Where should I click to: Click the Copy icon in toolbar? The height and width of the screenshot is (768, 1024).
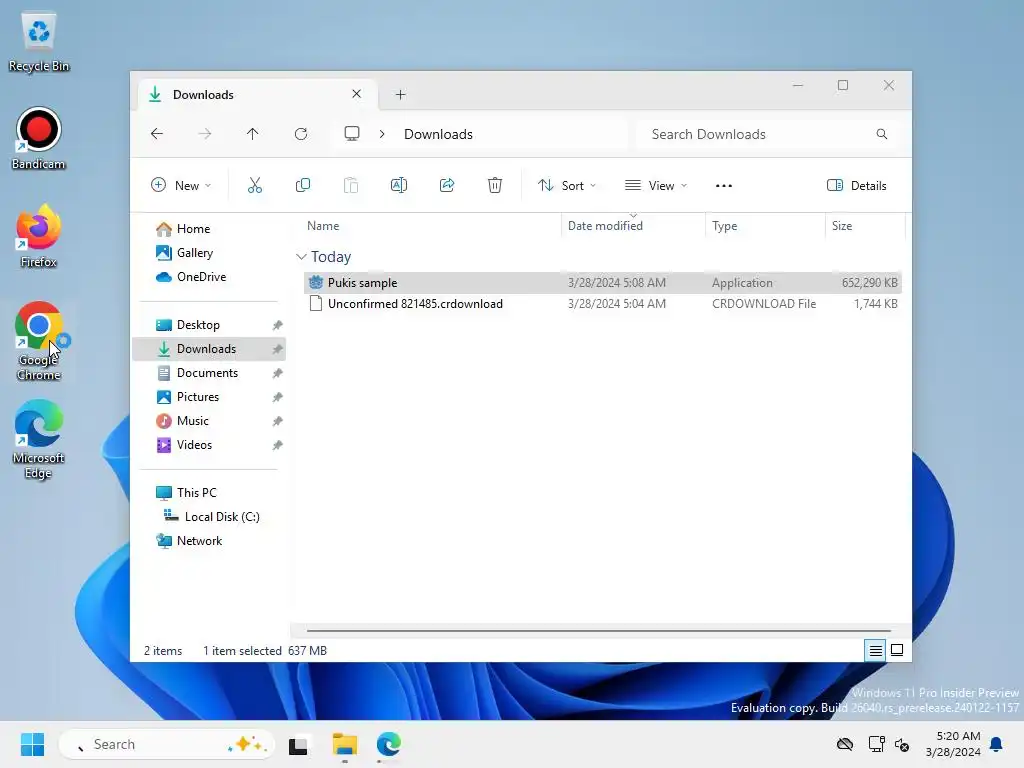point(303,185)
